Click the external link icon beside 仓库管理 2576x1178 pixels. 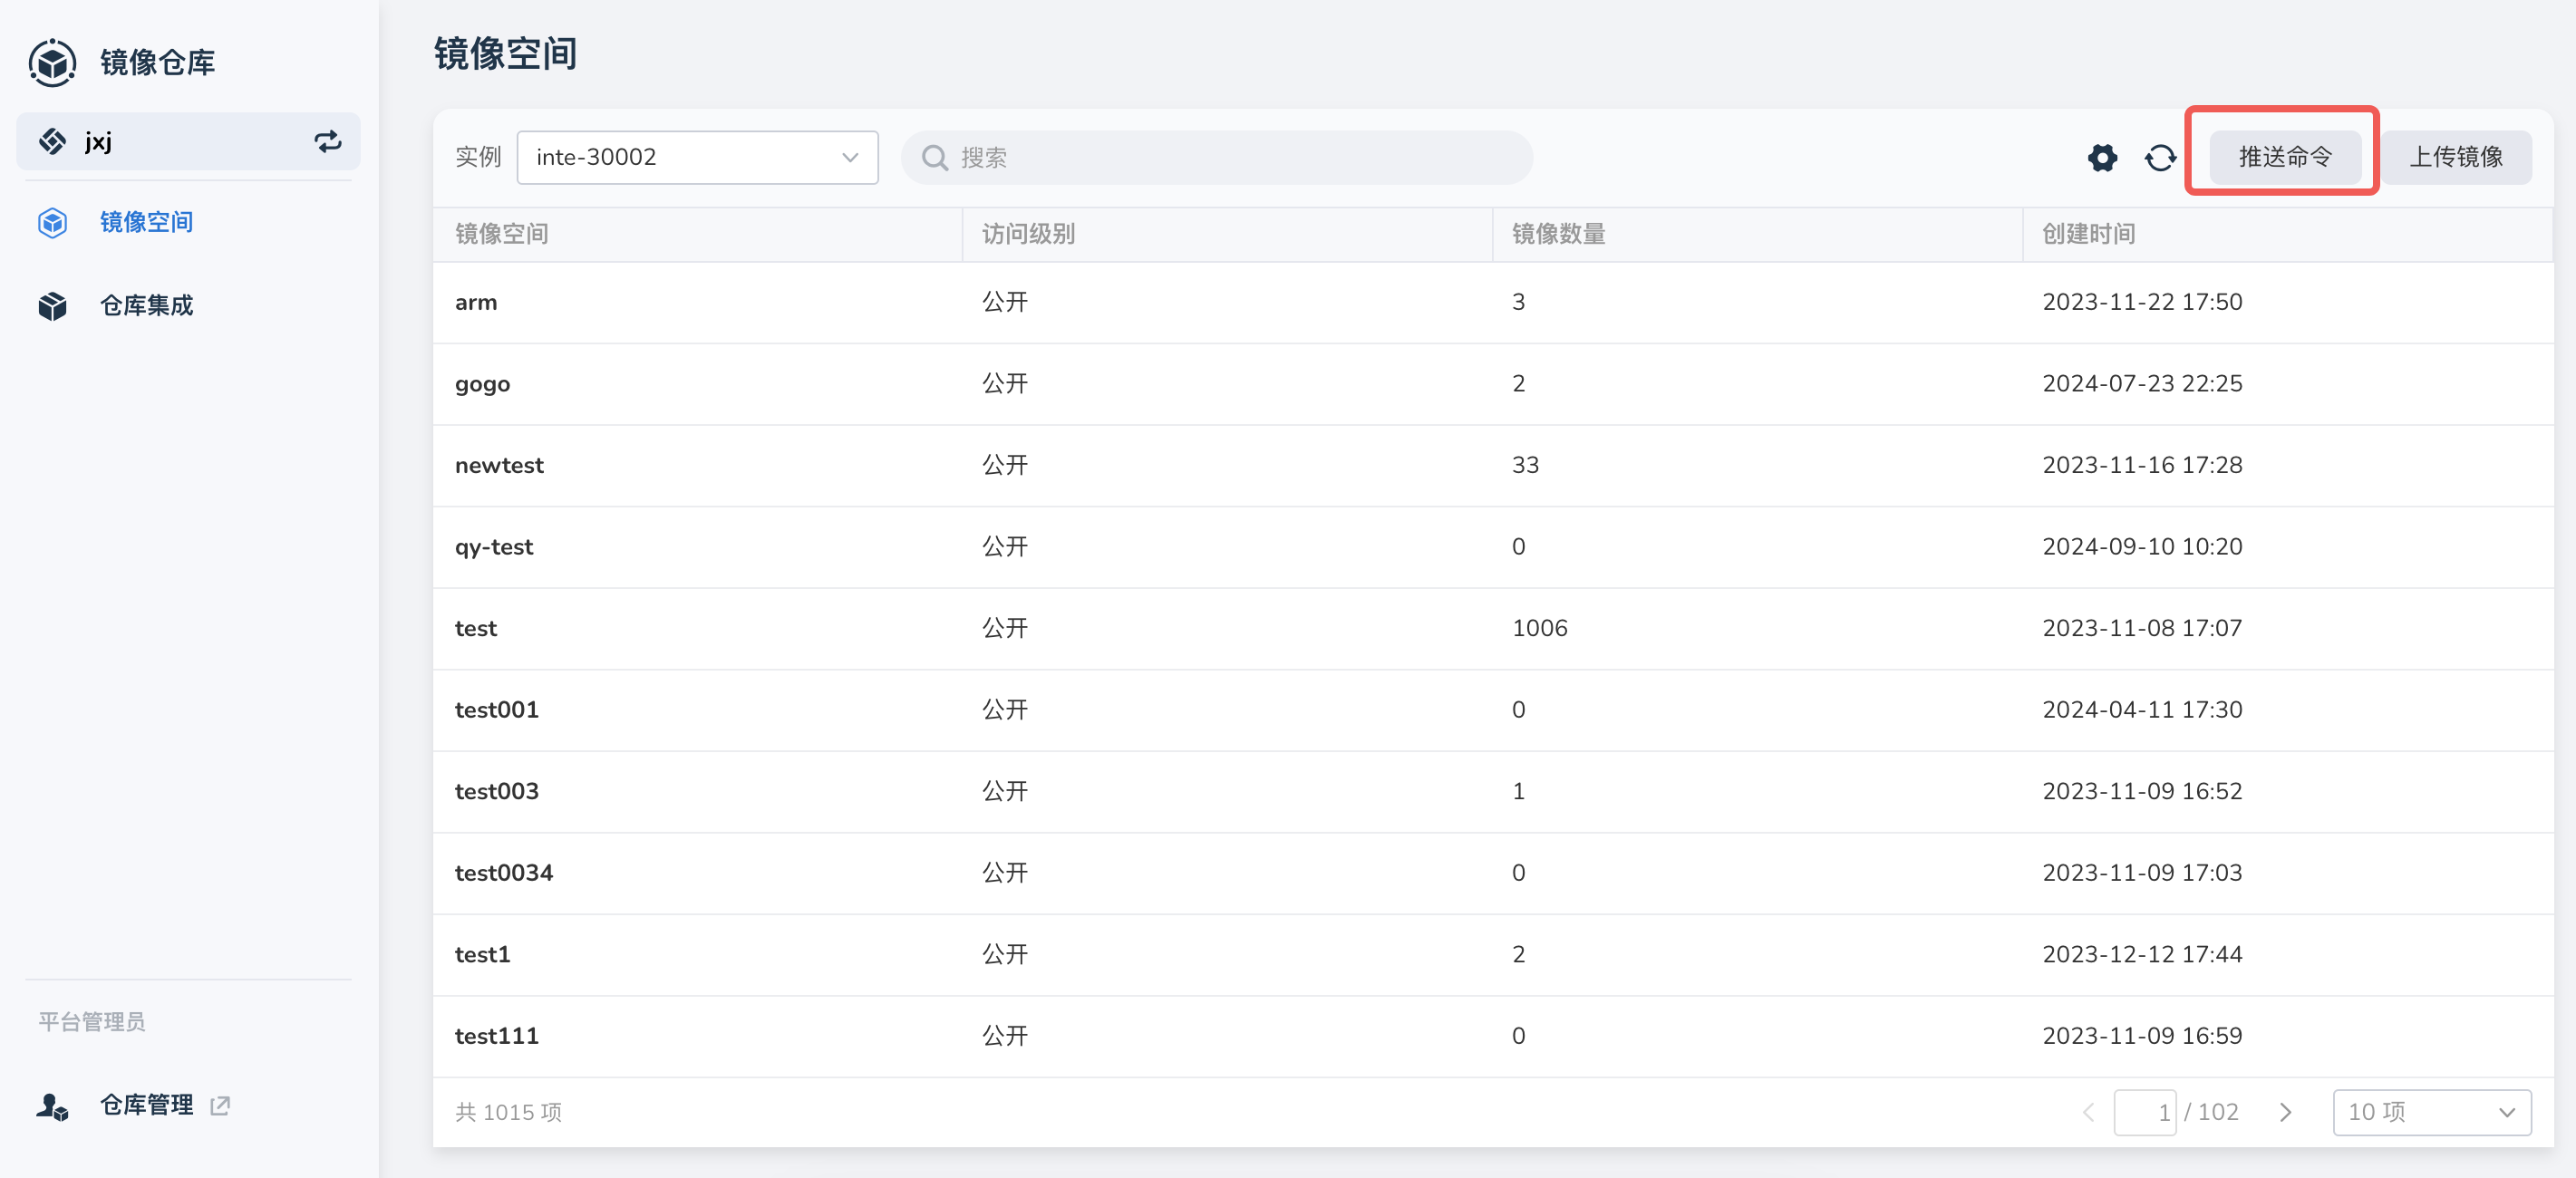[220, 1105]
